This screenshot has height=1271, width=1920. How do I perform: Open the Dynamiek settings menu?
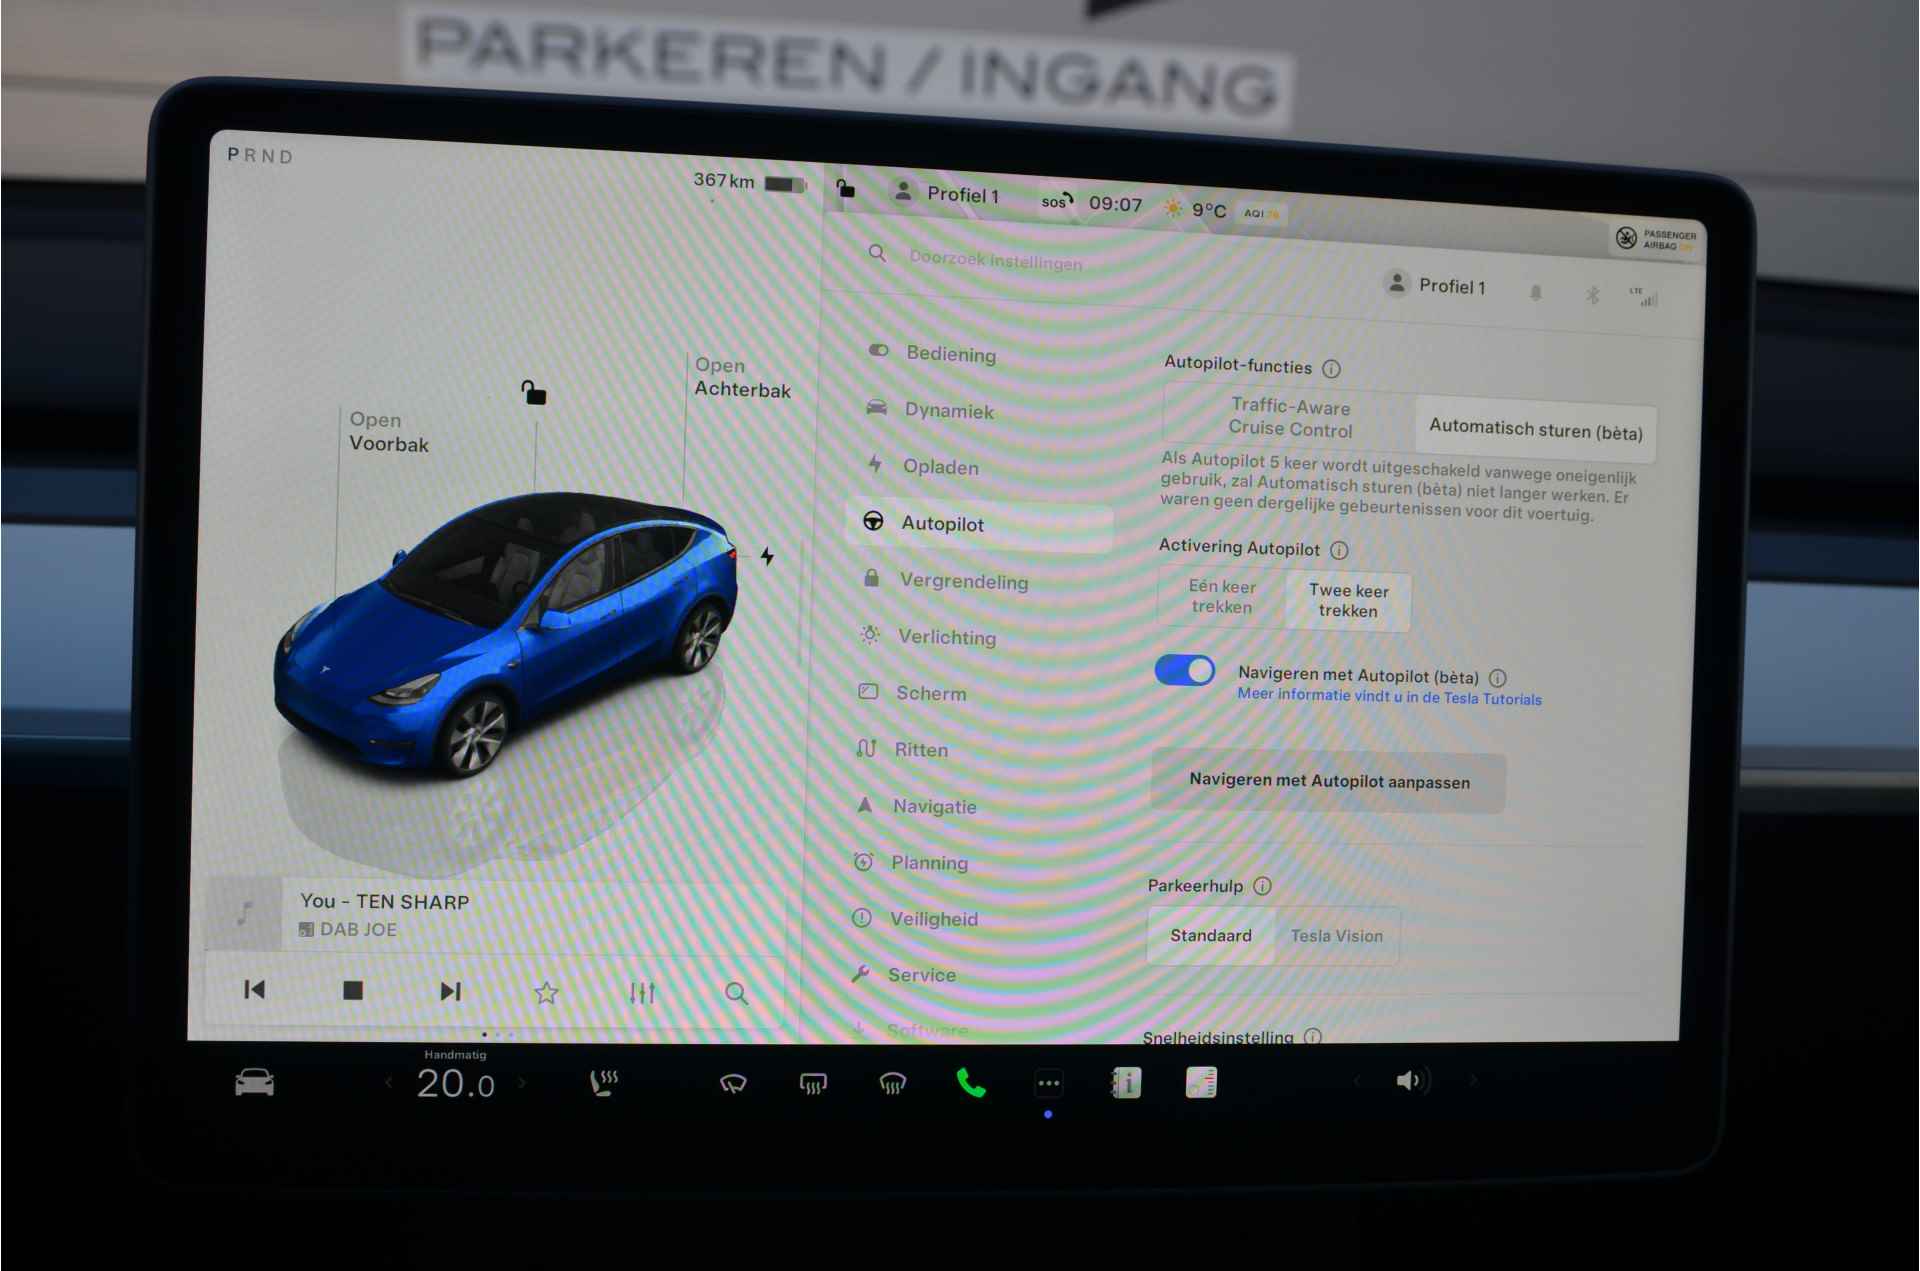pos(930,410)
